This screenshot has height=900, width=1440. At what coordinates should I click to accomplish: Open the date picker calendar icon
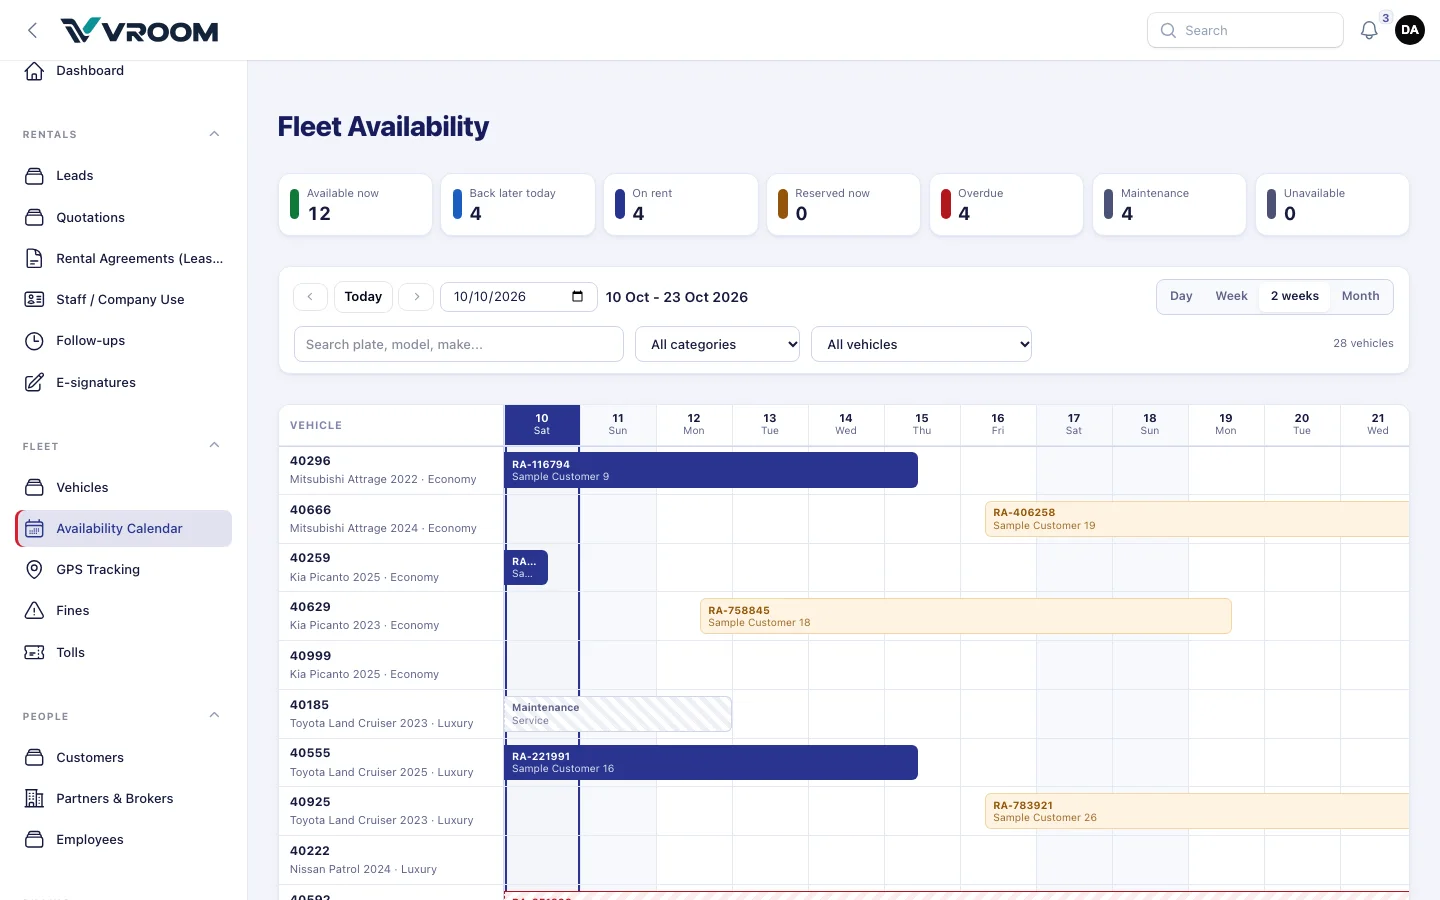tap(577, 296)
